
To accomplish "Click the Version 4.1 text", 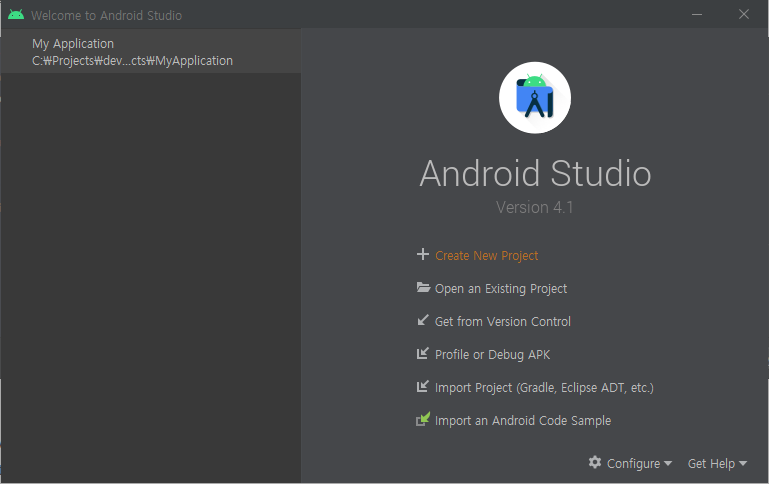I will point(535,207).
